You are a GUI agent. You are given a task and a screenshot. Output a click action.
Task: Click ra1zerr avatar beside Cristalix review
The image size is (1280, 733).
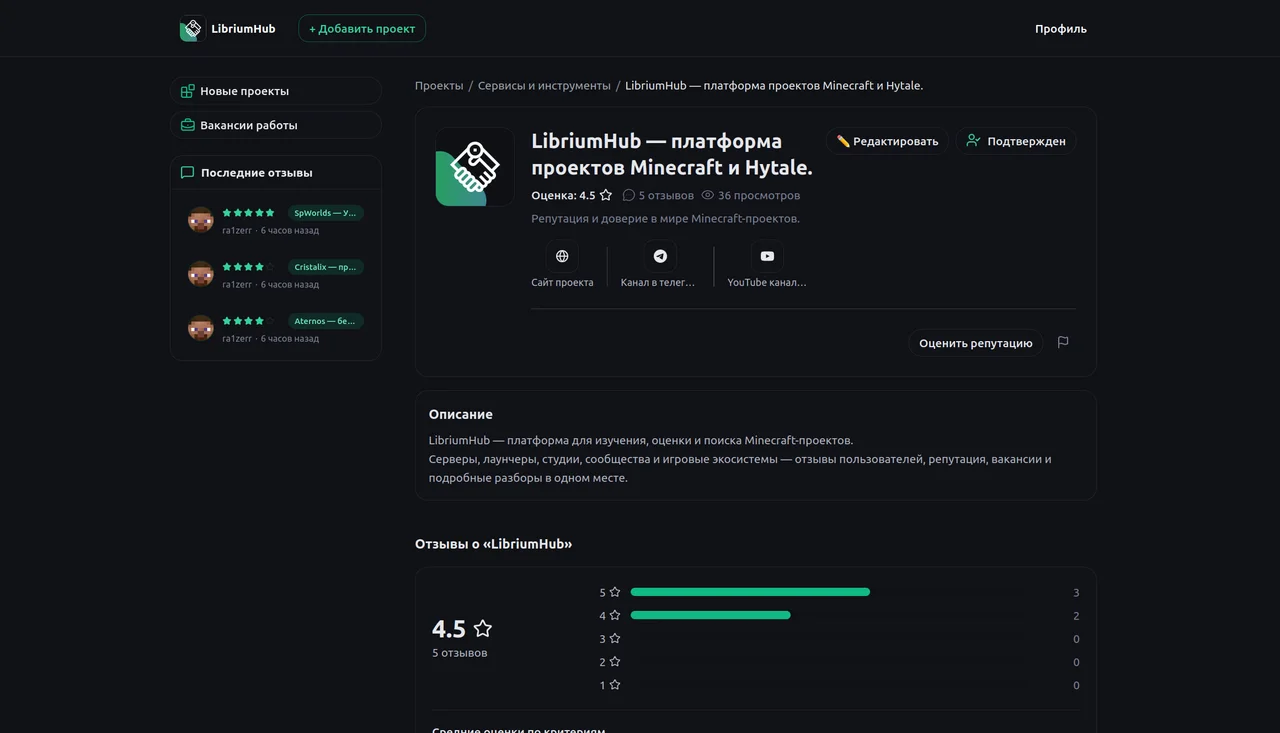[201, 274]
